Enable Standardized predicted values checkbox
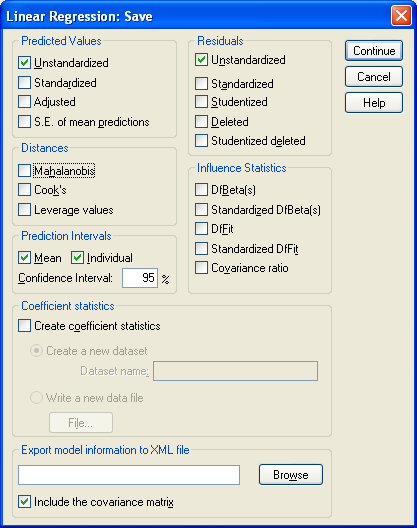Screen dimensions: 417x528 25,82
